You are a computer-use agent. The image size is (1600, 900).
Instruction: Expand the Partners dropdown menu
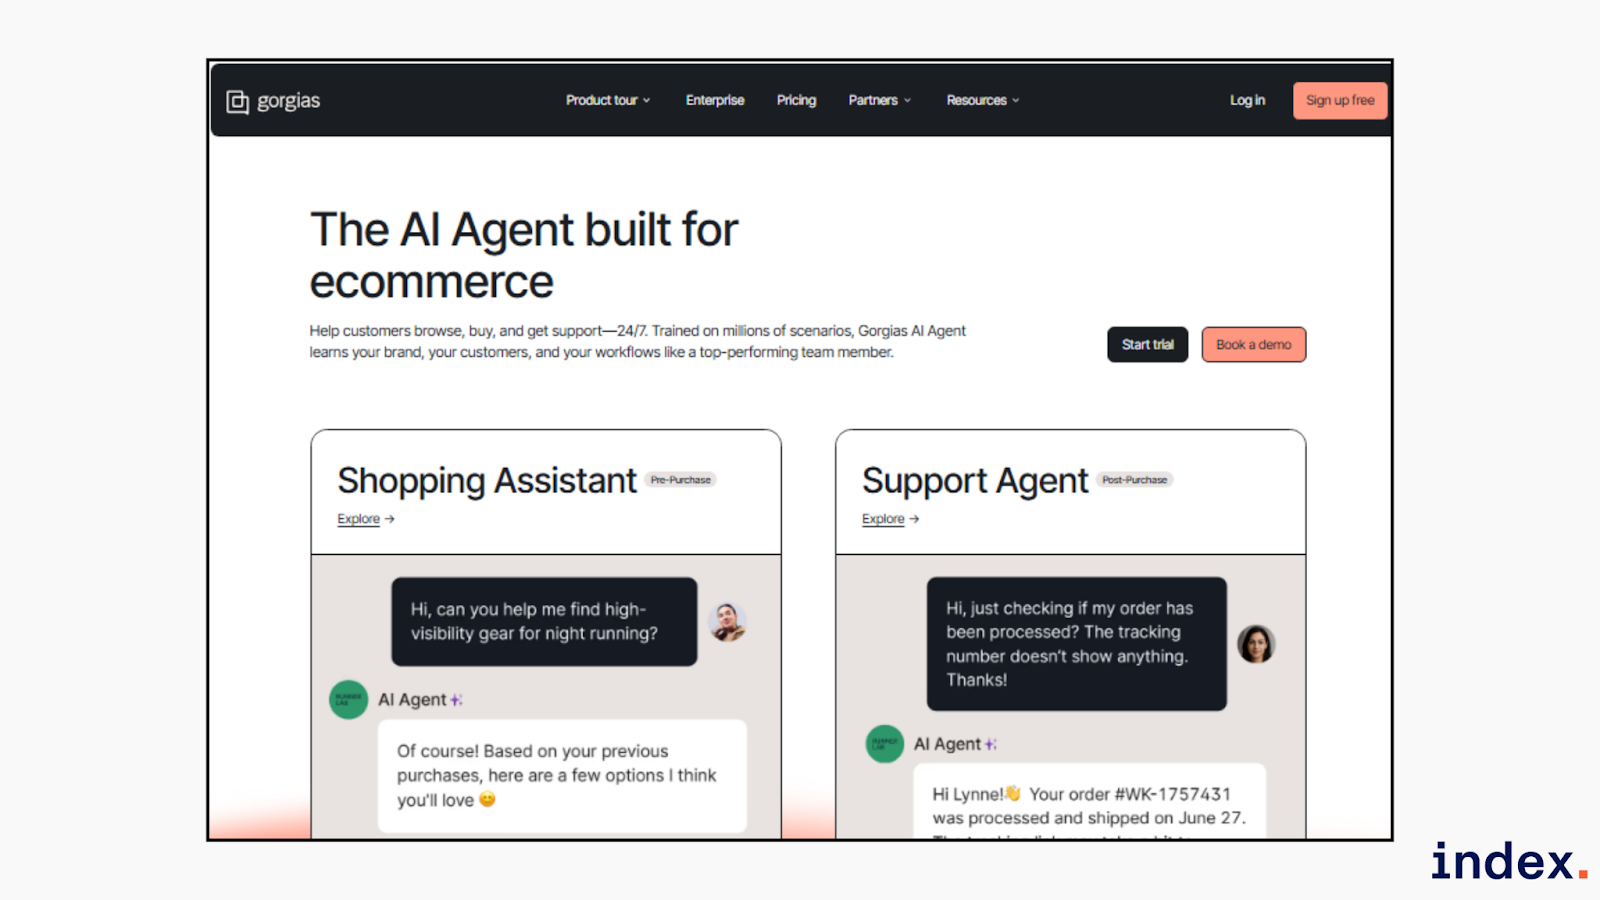879,100
